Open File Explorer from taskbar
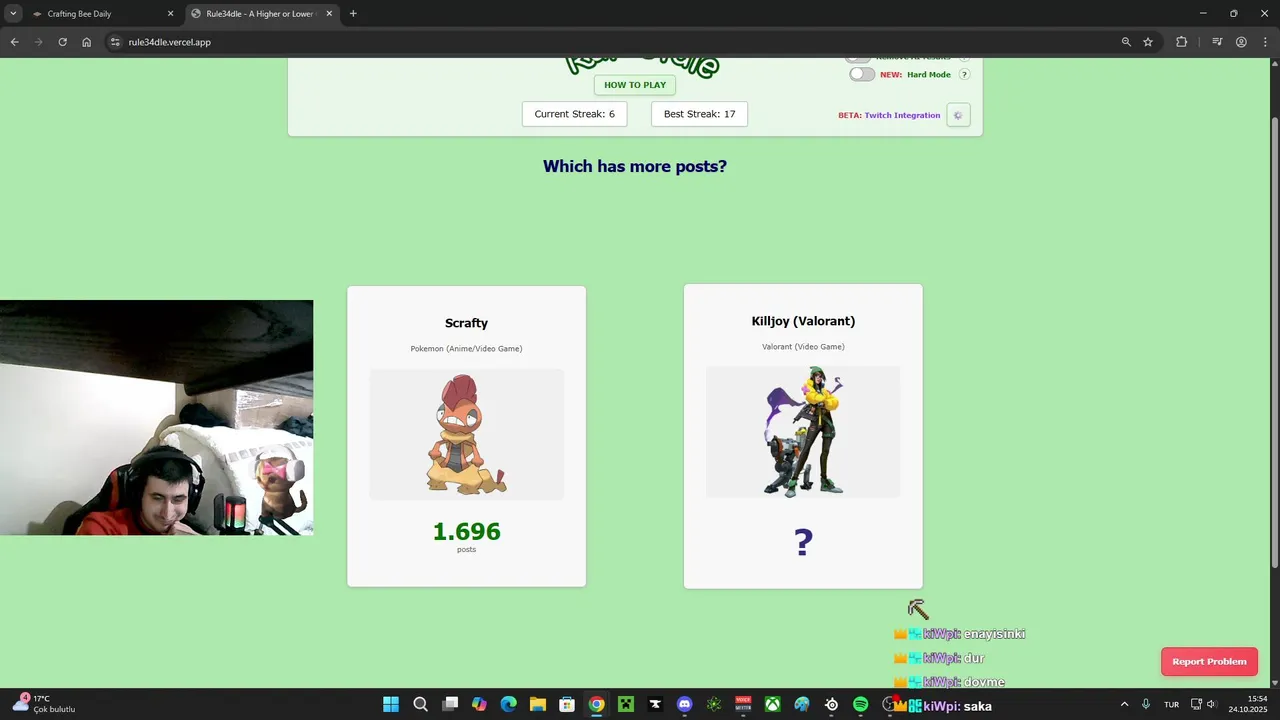 tap(538, 704)
